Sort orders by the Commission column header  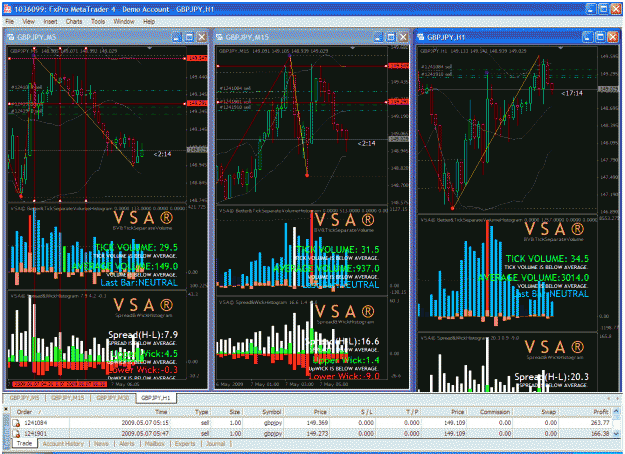coord(489,412)
